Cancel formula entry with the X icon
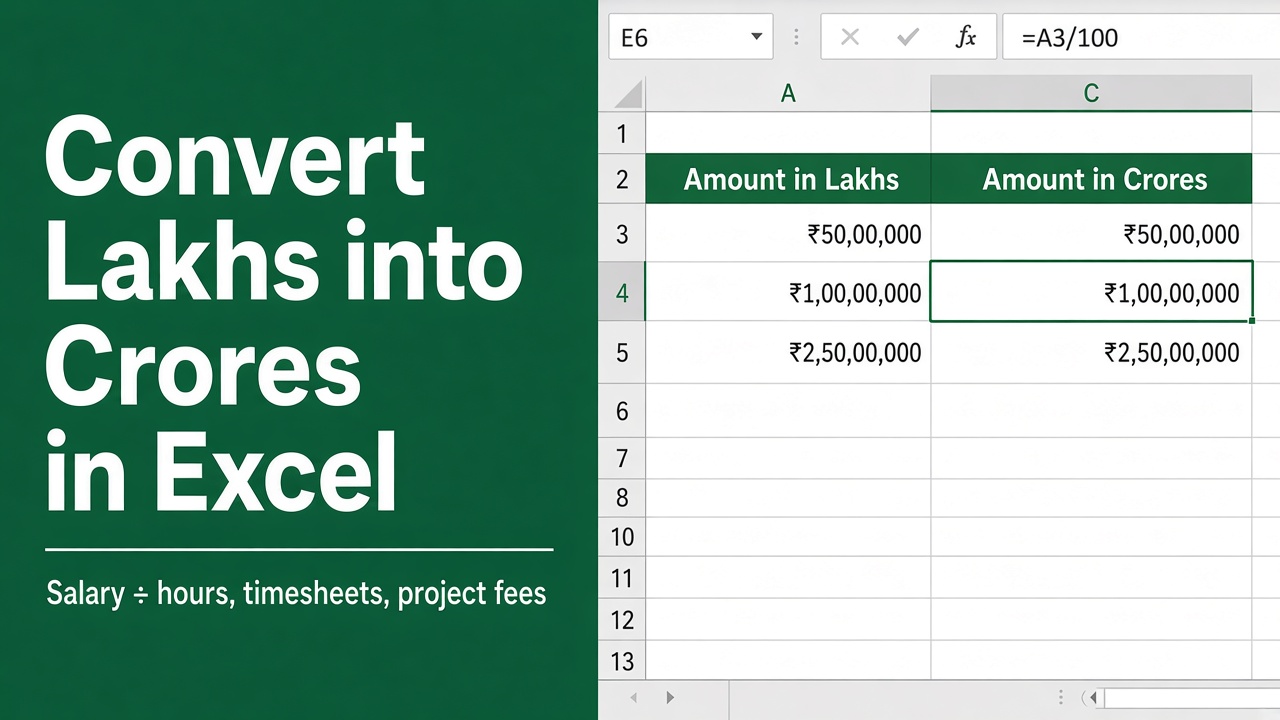This screenshot has height=720, width=1280. (850, 38)
